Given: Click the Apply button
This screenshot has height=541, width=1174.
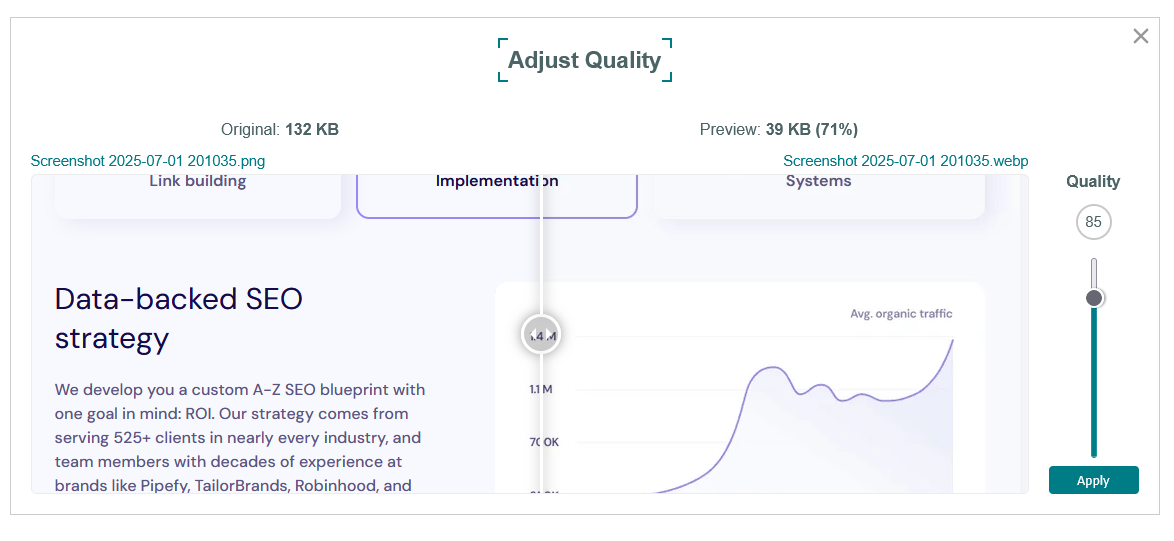Looking at the screenshot, I should (1093, 480).
